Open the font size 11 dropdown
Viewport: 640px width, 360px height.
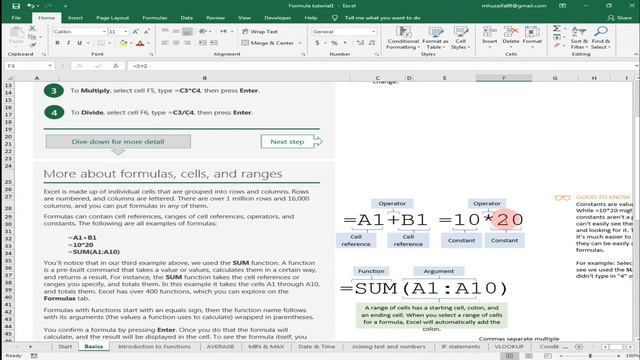pos(126,31)
